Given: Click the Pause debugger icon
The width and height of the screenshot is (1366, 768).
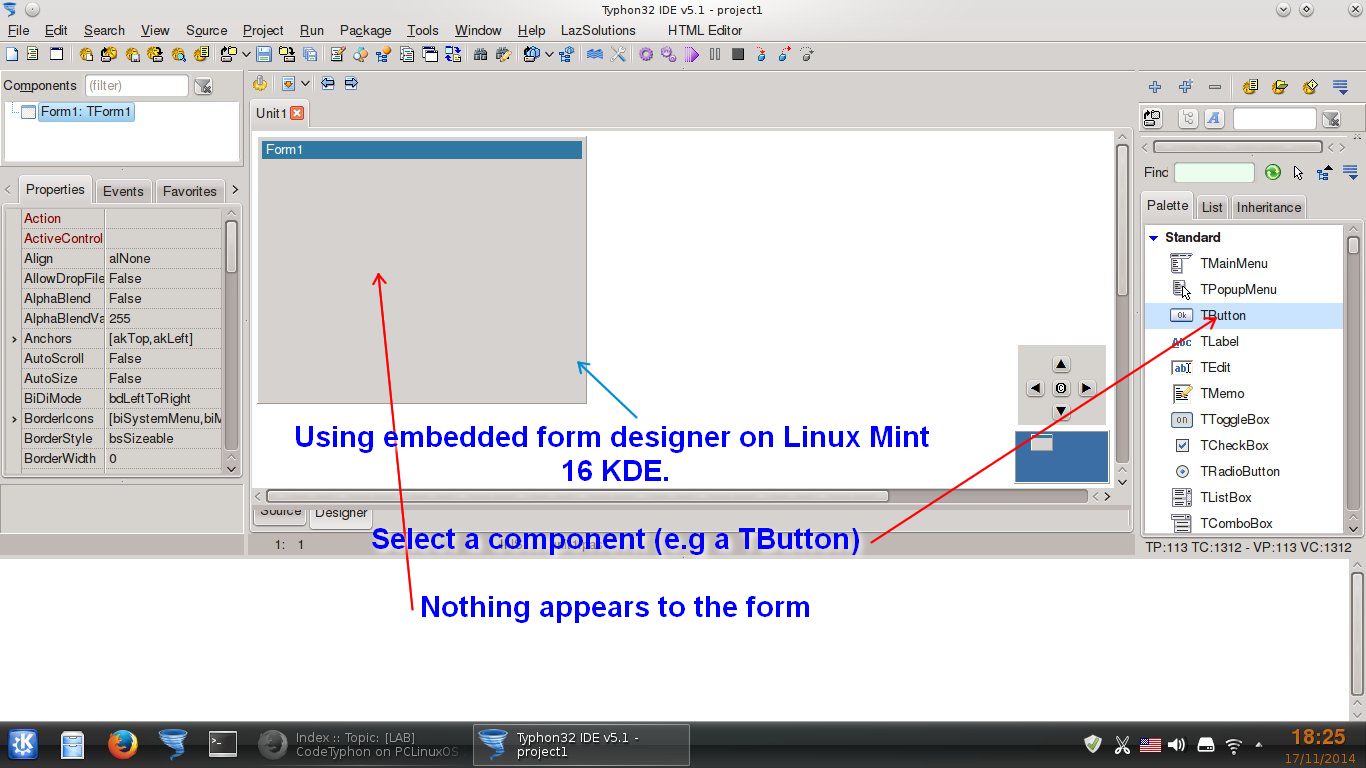Looking at the screenshot, I should 715,54.
